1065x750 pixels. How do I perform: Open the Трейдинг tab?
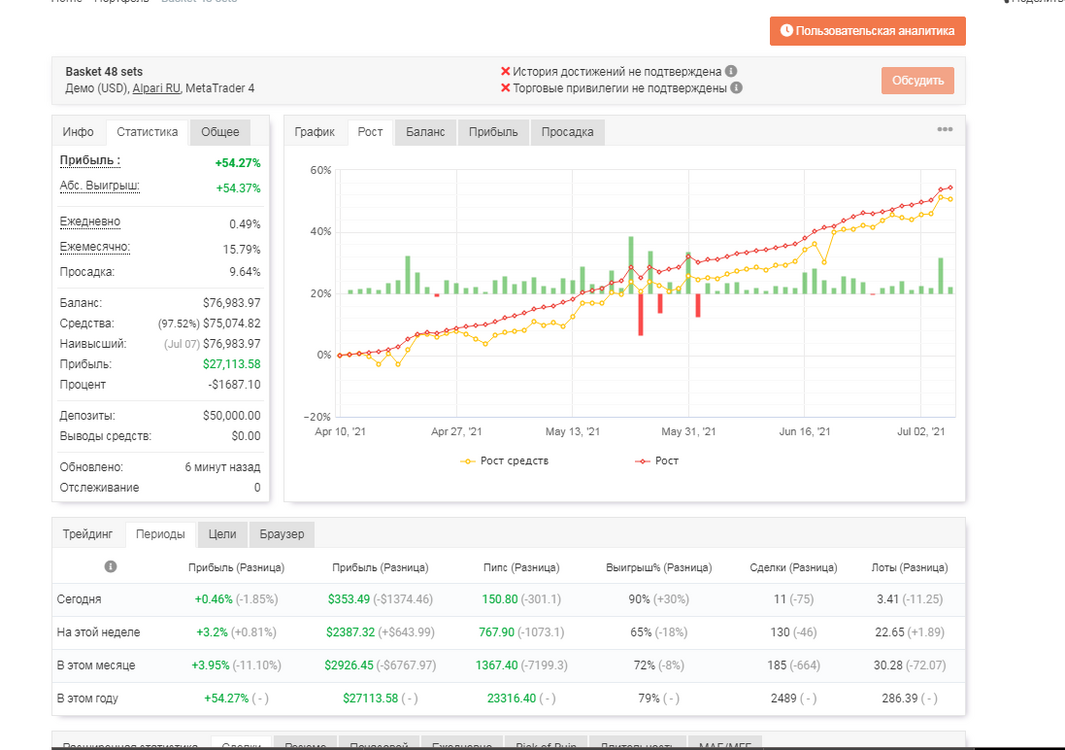(88, 534)
